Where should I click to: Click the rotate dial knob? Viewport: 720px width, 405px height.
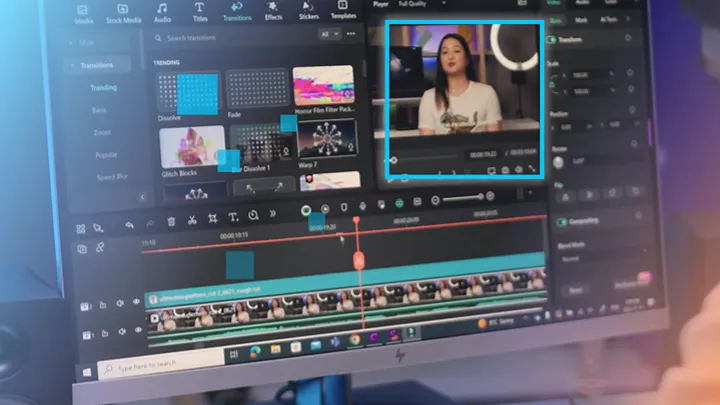(x=558, y=163)
